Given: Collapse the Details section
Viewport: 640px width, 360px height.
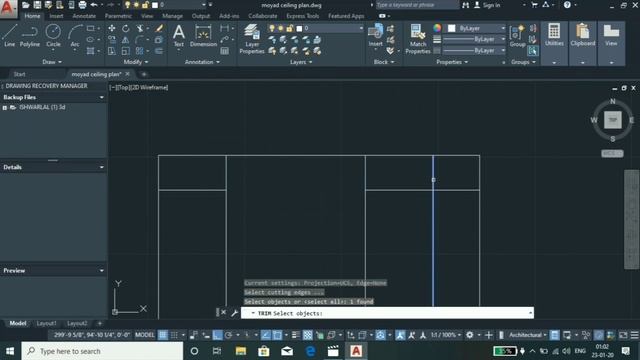Looking at the screenshot, I should pyautogui.click(x=102, y=167).
